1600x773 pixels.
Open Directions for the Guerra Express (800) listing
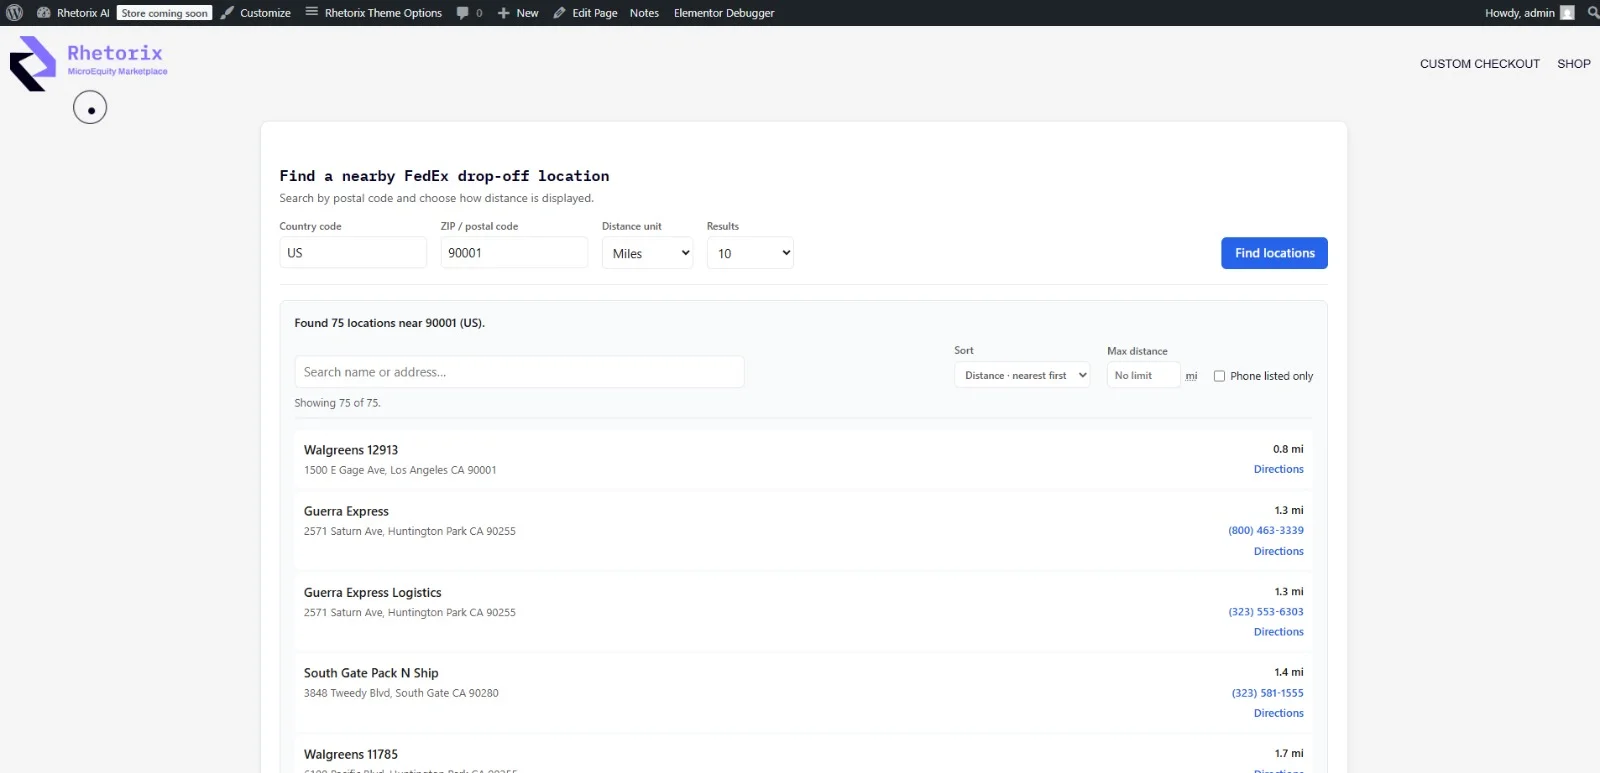tap(1279, 551)
